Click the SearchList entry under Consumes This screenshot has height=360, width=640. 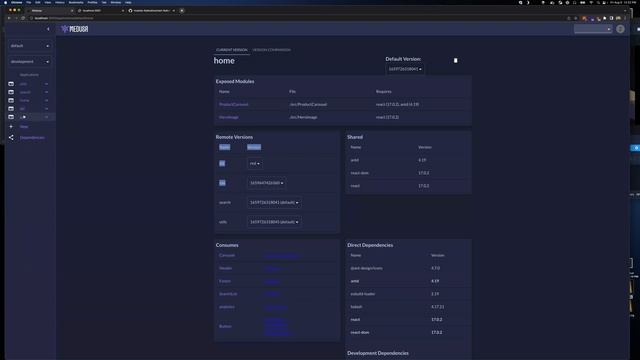pyautogui.click(x=228, y=294)
